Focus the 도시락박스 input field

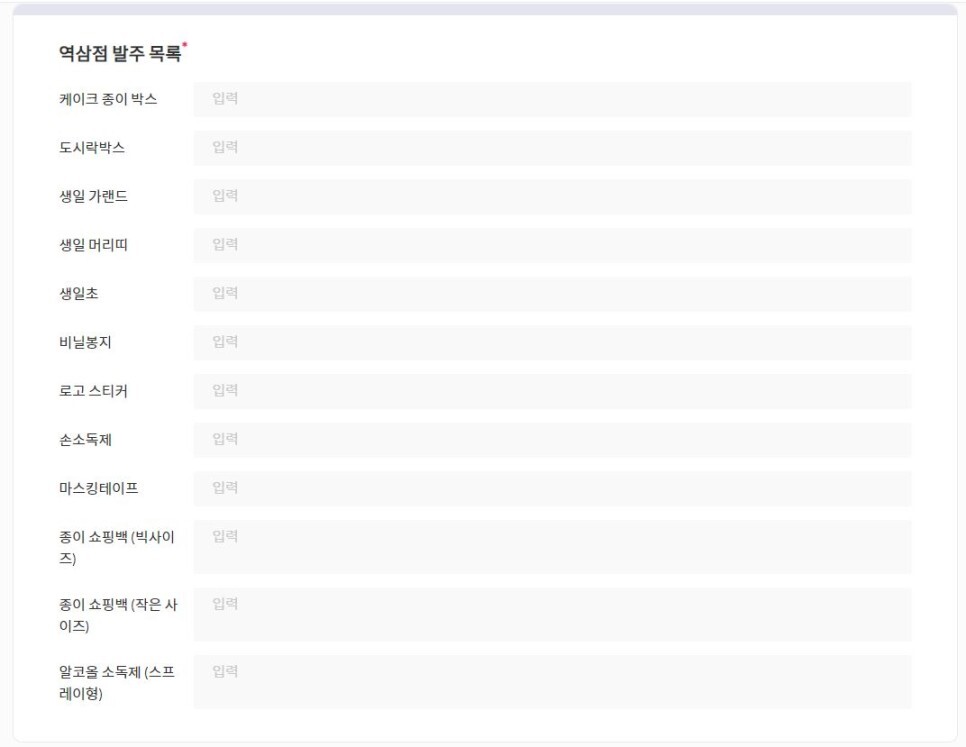pos(553,148)
